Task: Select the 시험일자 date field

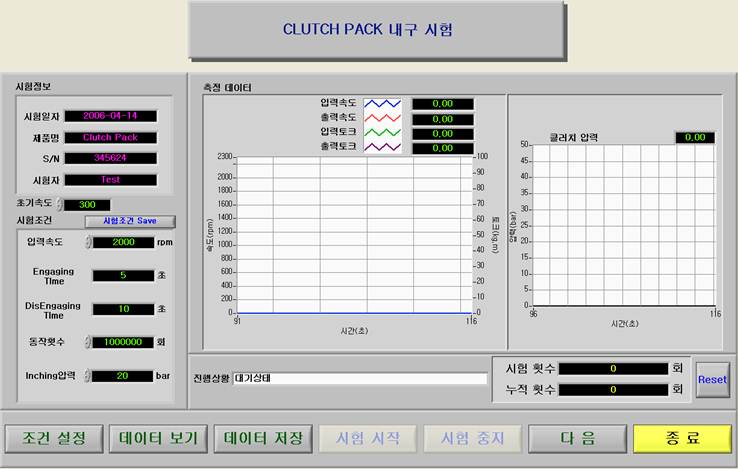Action: [111, 116]
